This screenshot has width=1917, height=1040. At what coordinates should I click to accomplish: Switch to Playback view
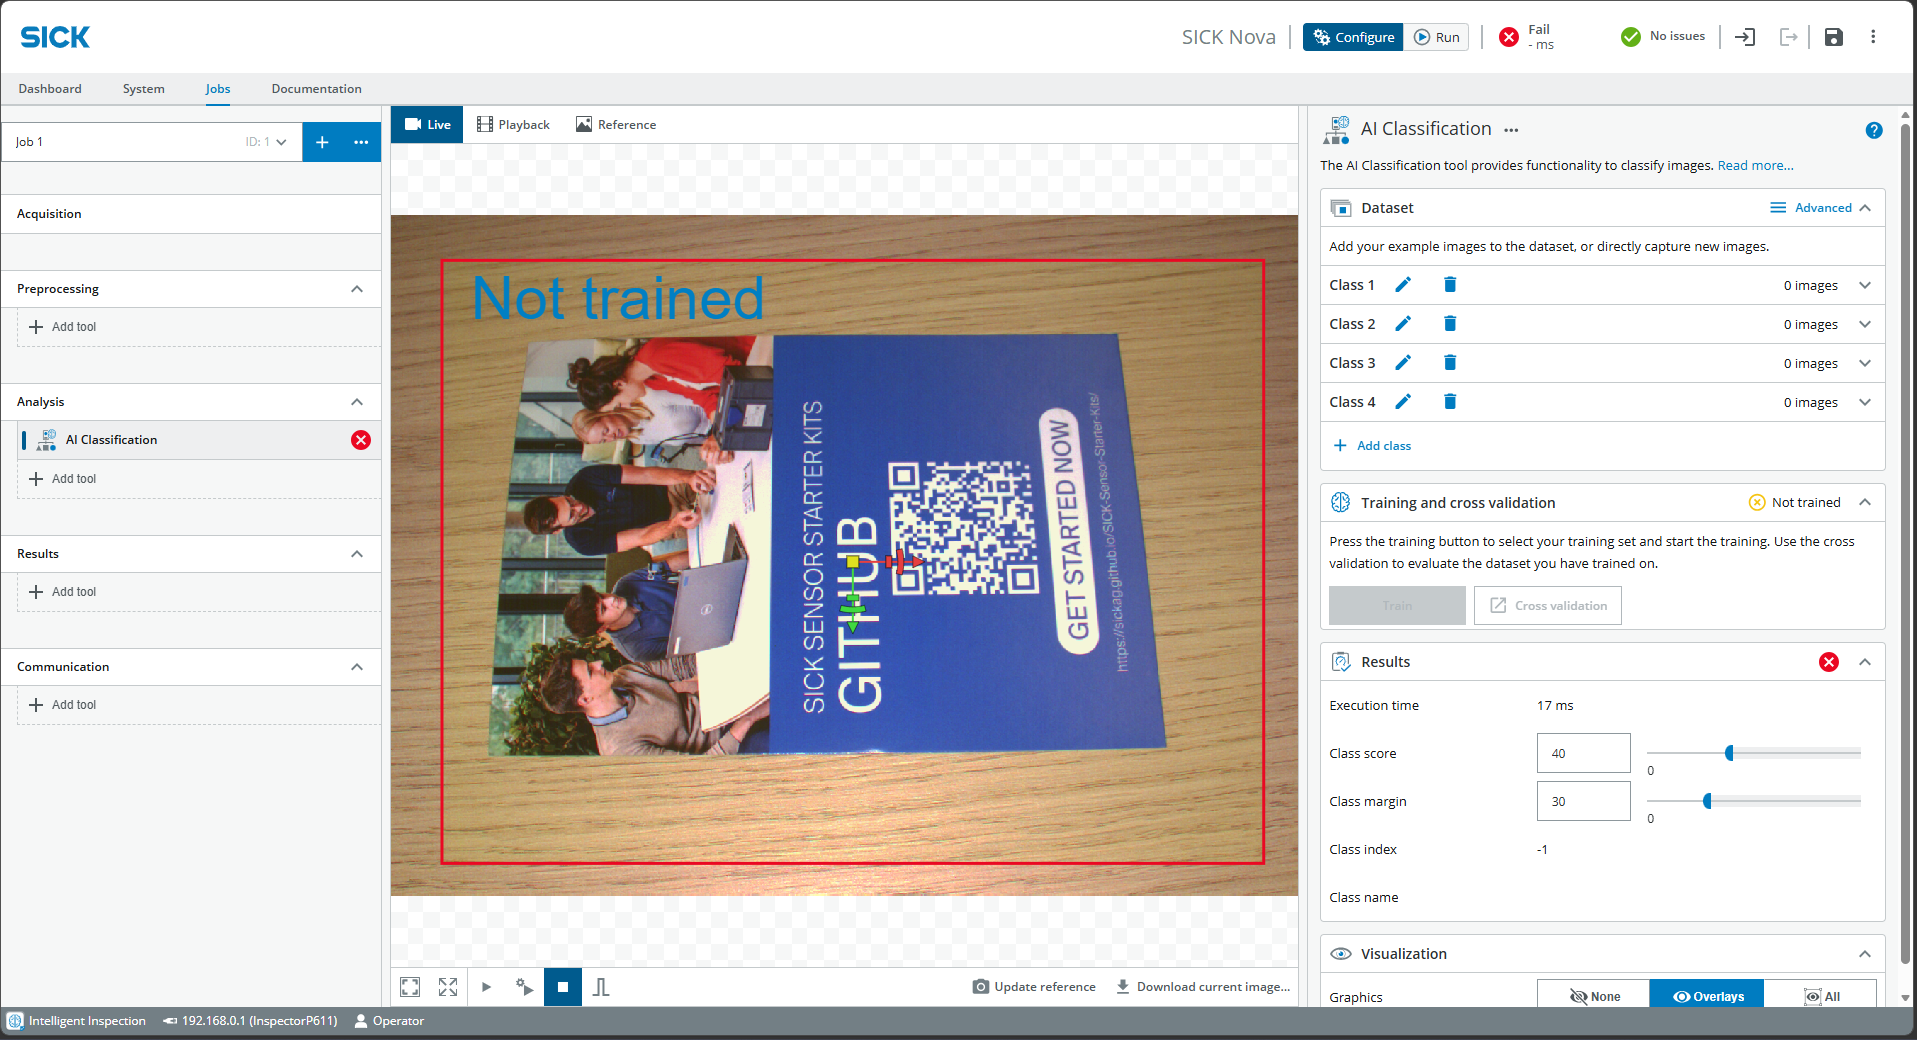click(513, 125)
